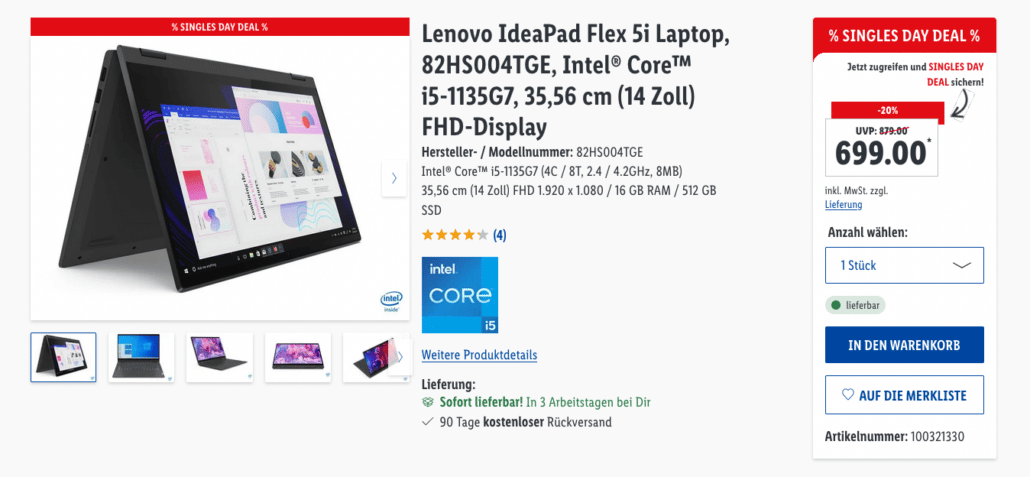Select second thumbnail showing laptop keyboard
1030x477 pixels.
tap(141, 357)
